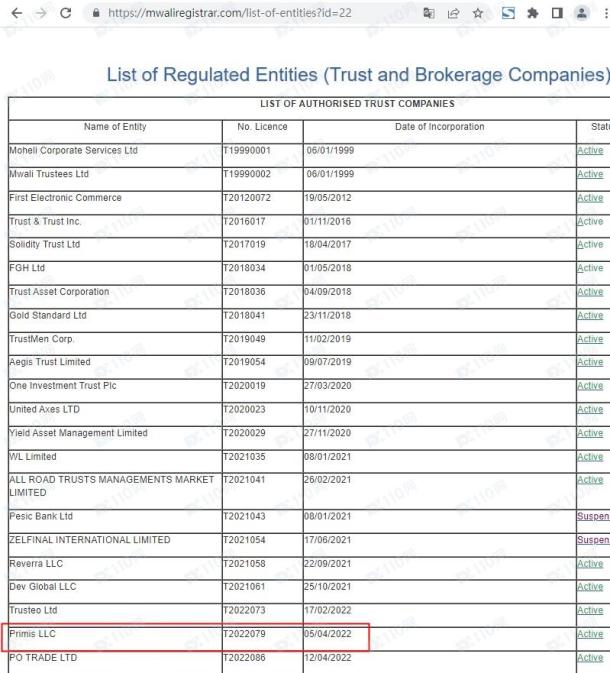
Task: Click the browser forward arrow
Action: click(x=41, y=13)
